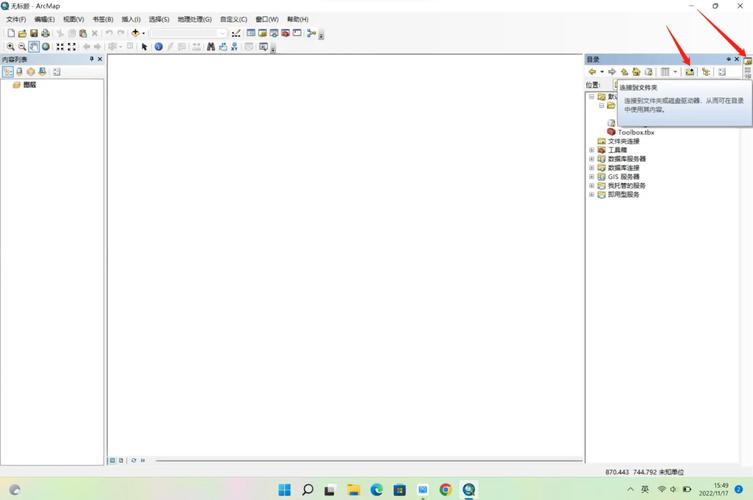Save the current map document
Screen dimensions: 753x500
[x=34, y=33]
